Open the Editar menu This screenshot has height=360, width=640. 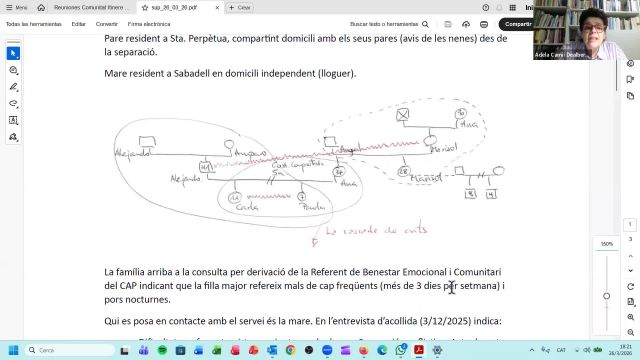pos(78,24)
